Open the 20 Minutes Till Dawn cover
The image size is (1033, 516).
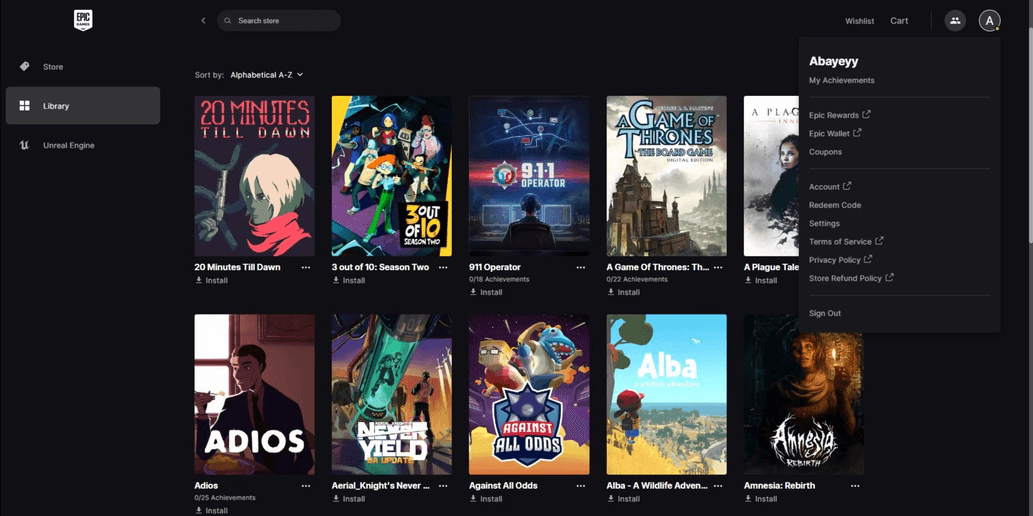(x=254, y=176)
